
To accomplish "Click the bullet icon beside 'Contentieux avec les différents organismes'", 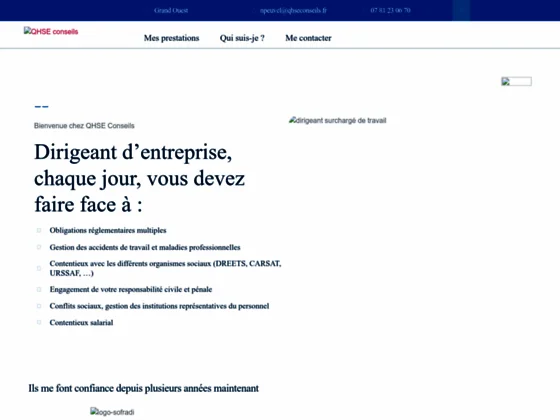I will 39,268.
